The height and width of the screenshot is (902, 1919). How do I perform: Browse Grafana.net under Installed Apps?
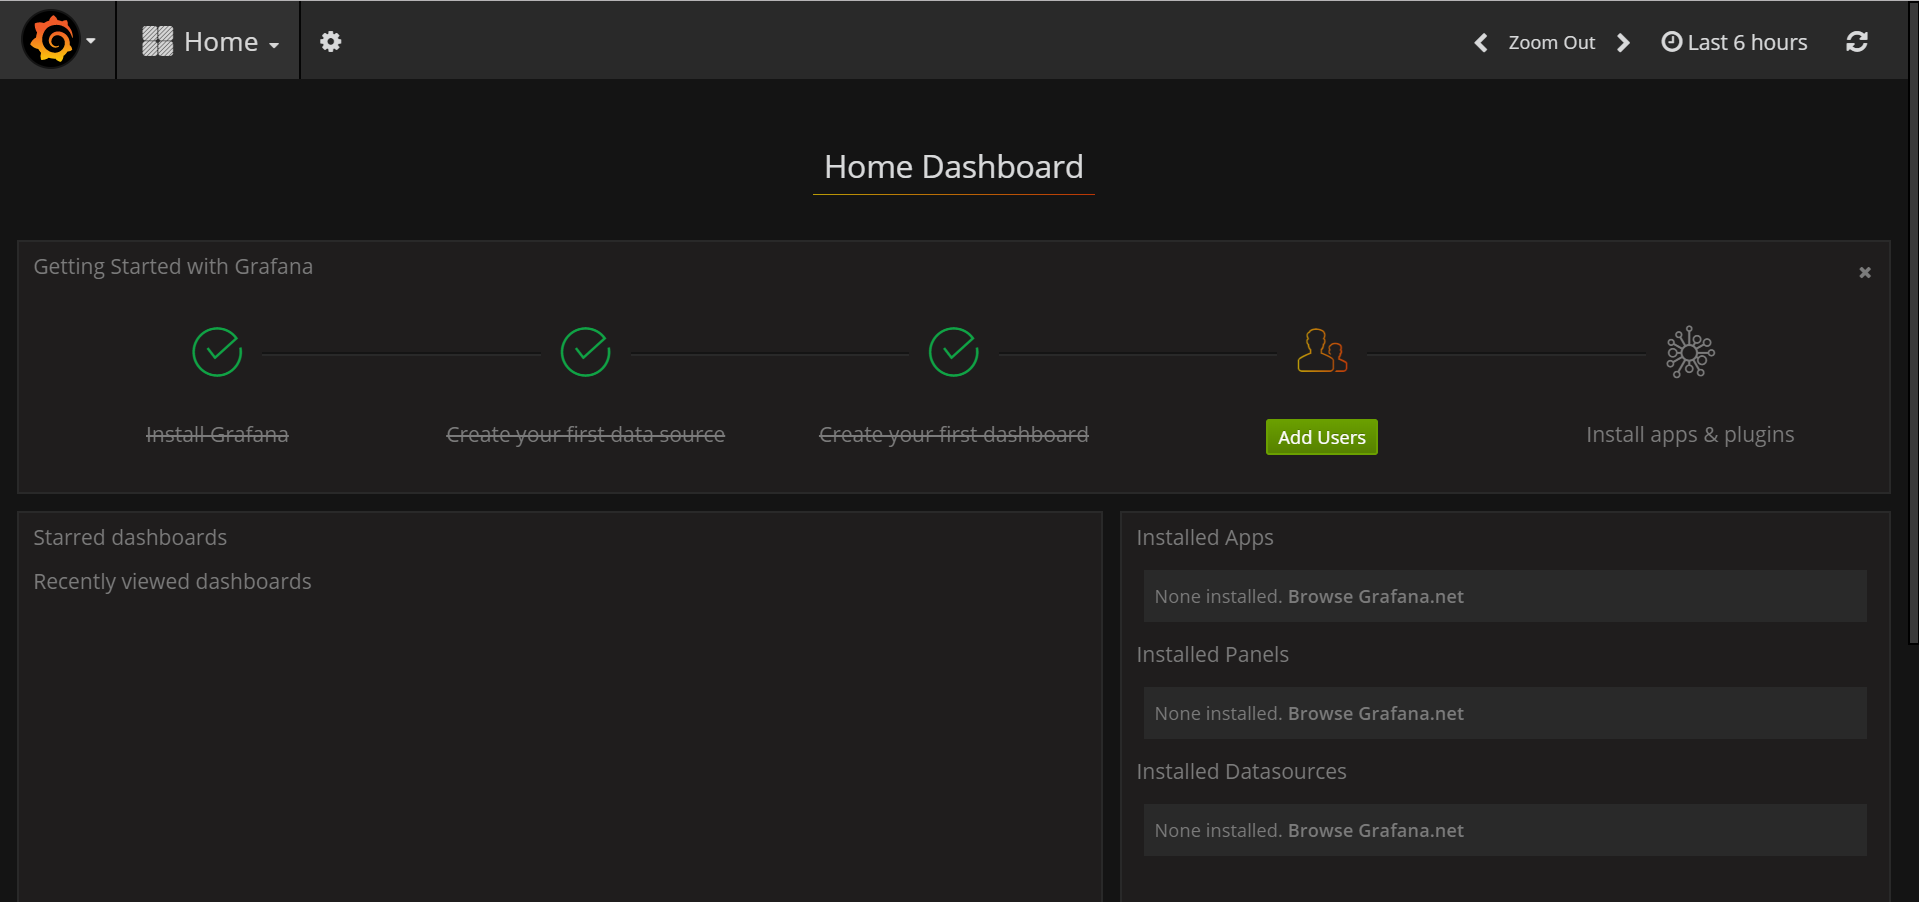1375,597
